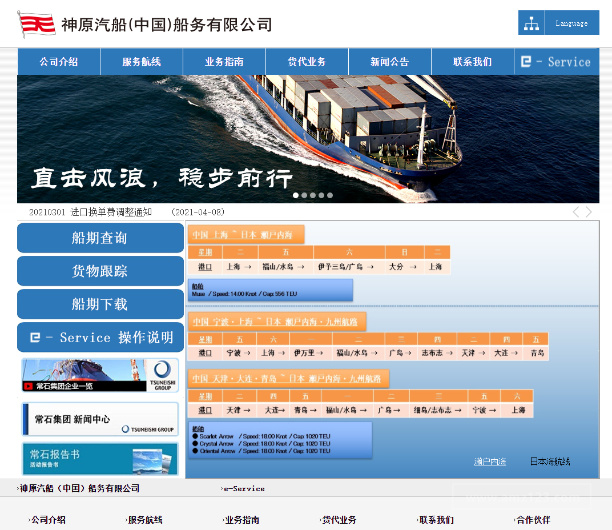The height and width of the screenshot is (530, 612).
Task: Click the footer e-Service link
Action: point(243,488)
